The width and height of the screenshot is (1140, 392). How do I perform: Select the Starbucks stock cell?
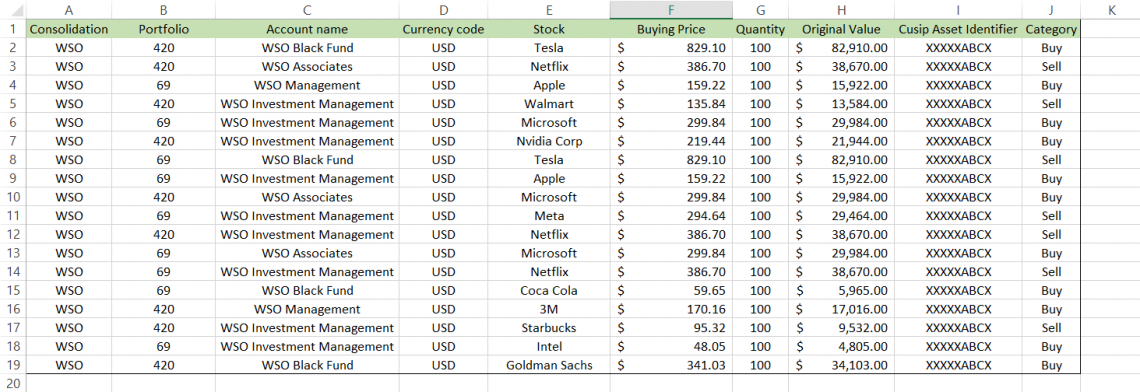click(x=549, y=328)
